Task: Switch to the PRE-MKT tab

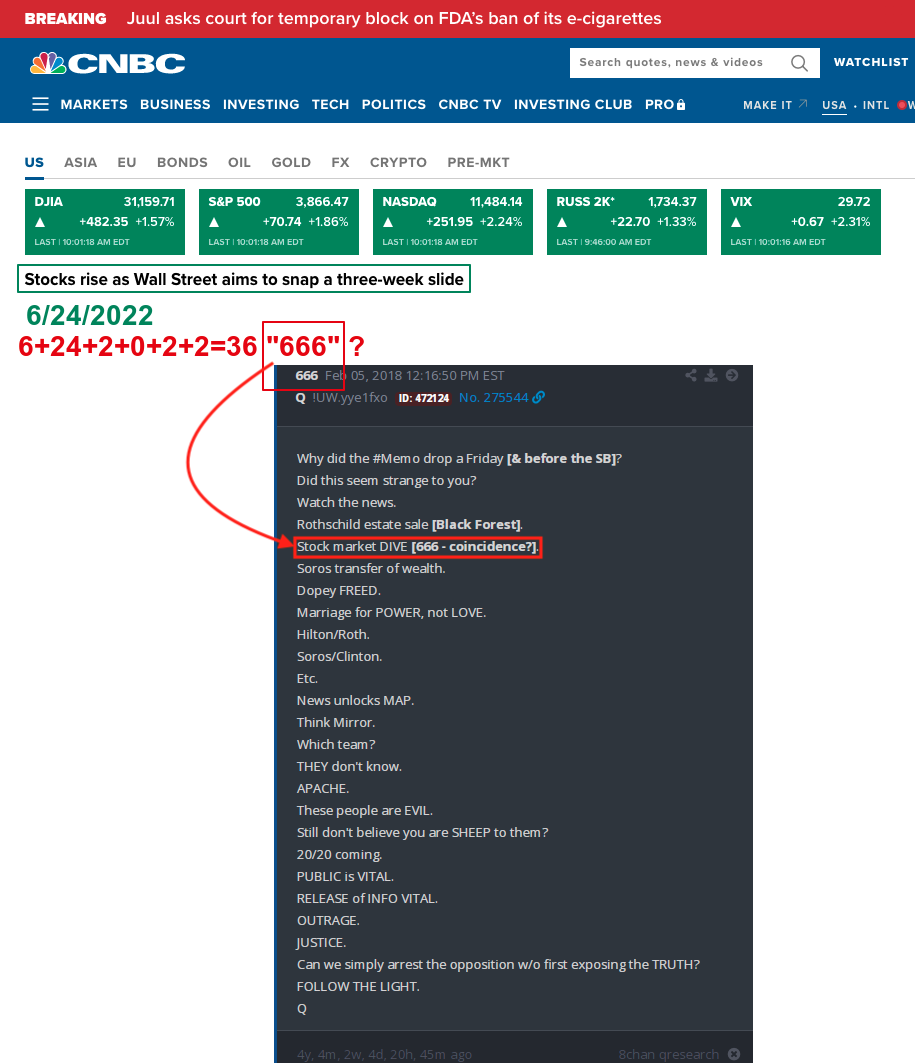Action: [479, 163]
